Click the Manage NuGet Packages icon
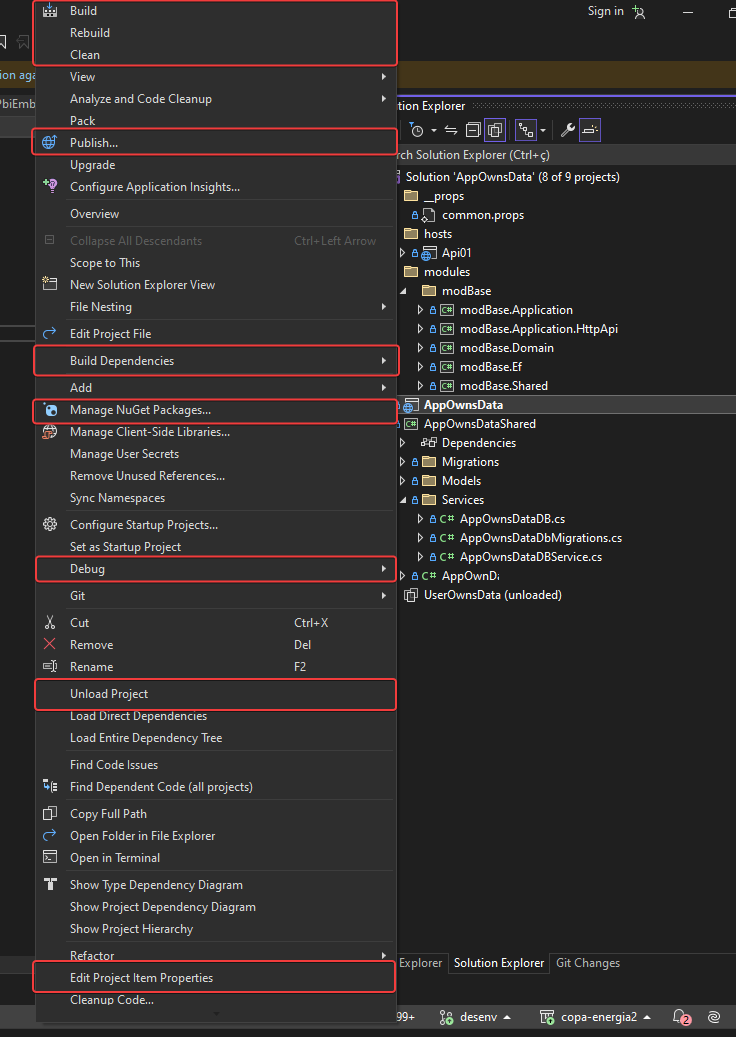736x1037 pixels. click(49, 410)
